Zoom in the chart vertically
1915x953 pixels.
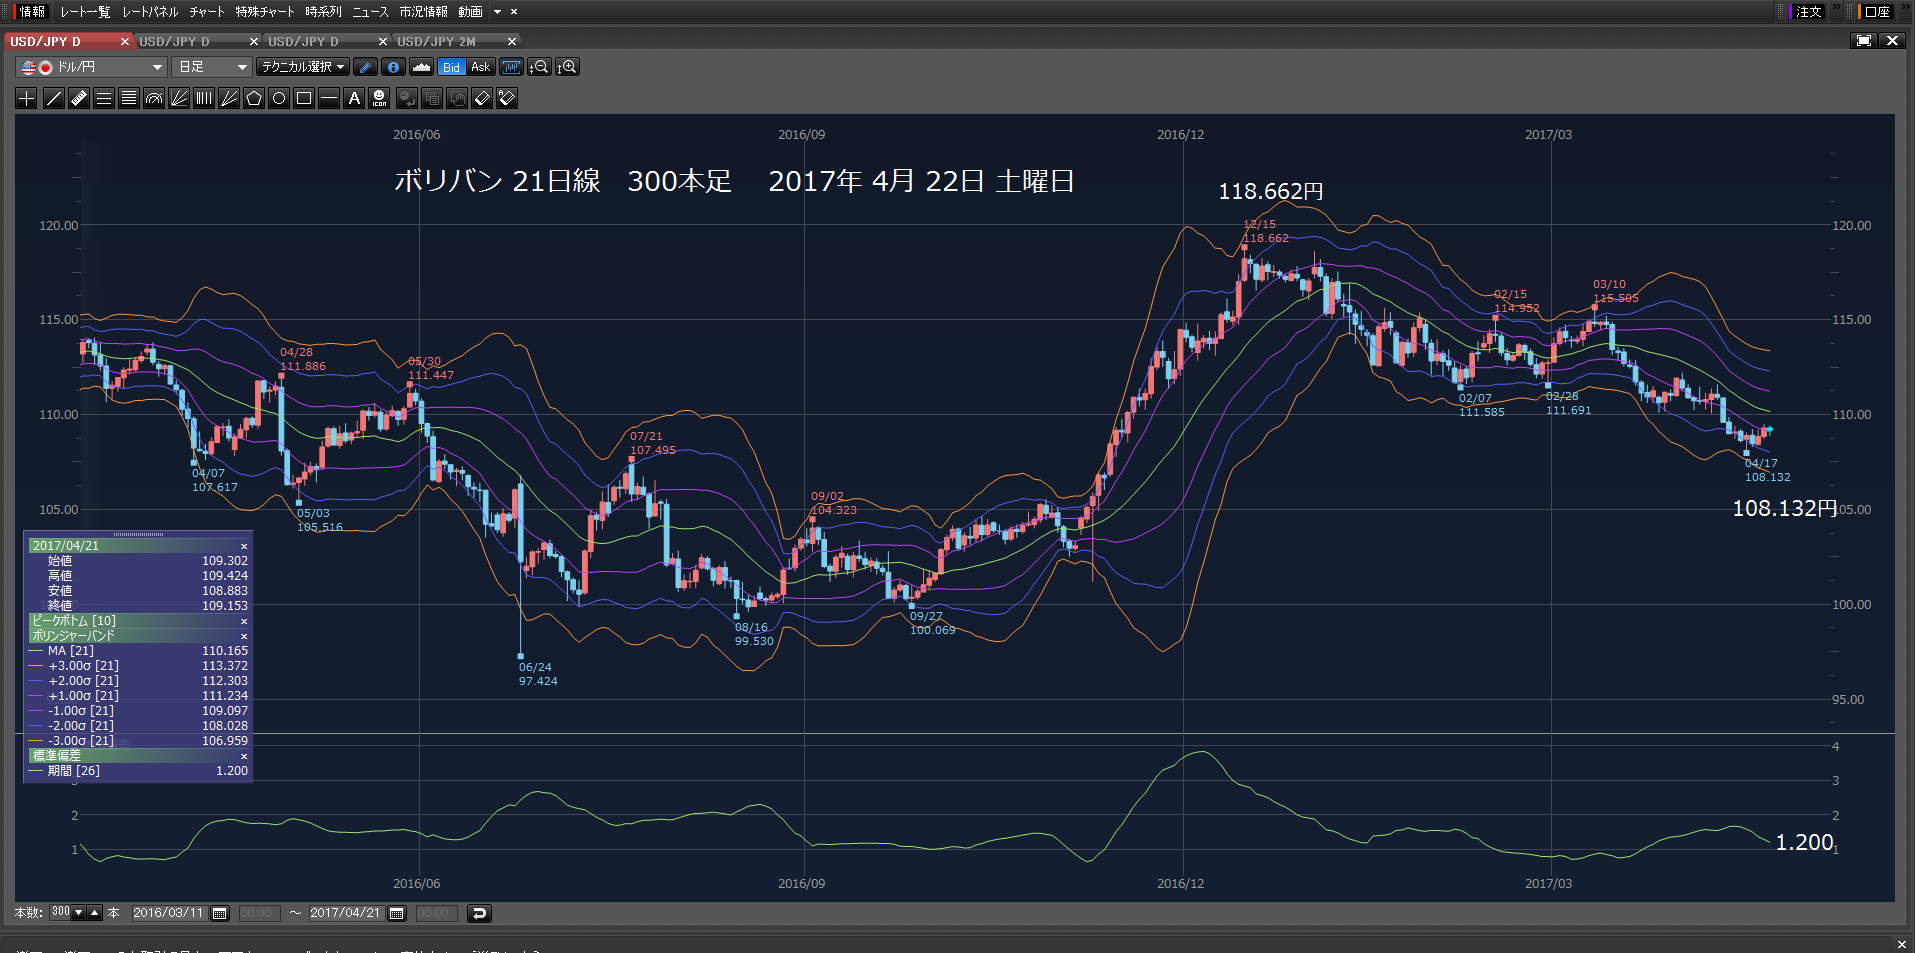pos(568,67)
